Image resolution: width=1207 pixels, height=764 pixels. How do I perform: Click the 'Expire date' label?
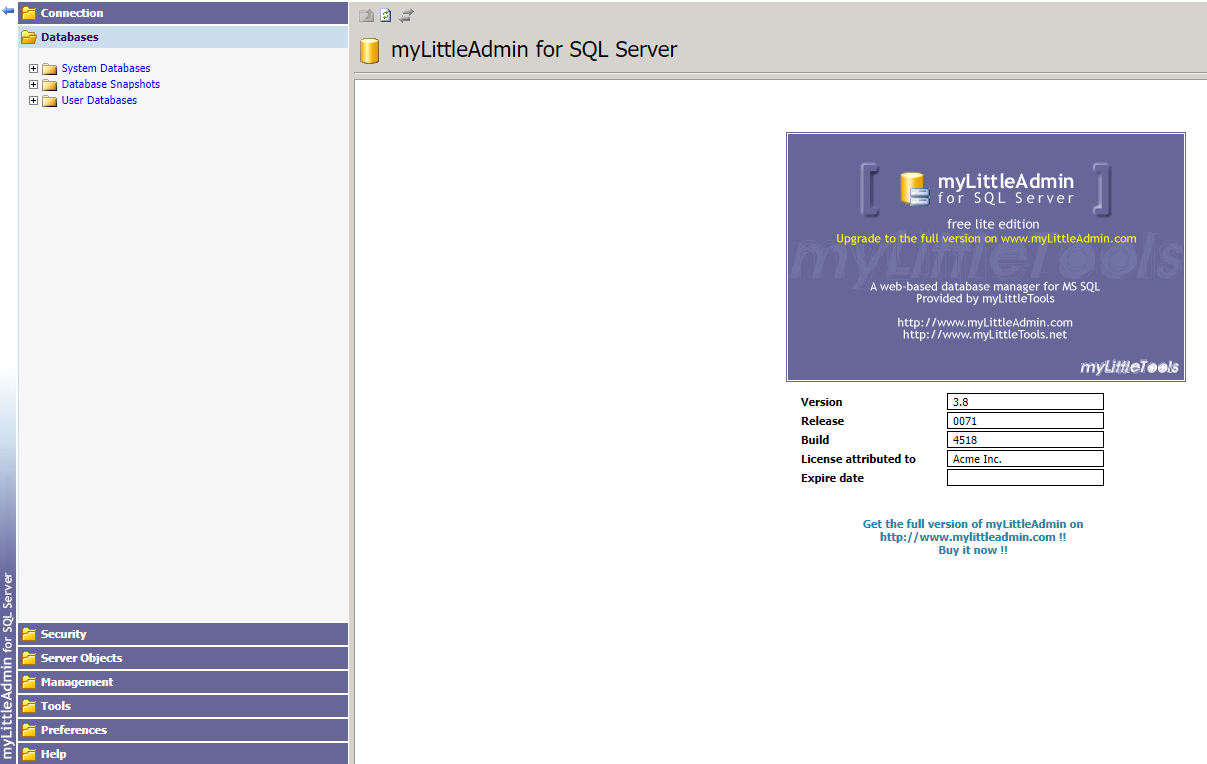pyautogui.click(x=832, y=478)
